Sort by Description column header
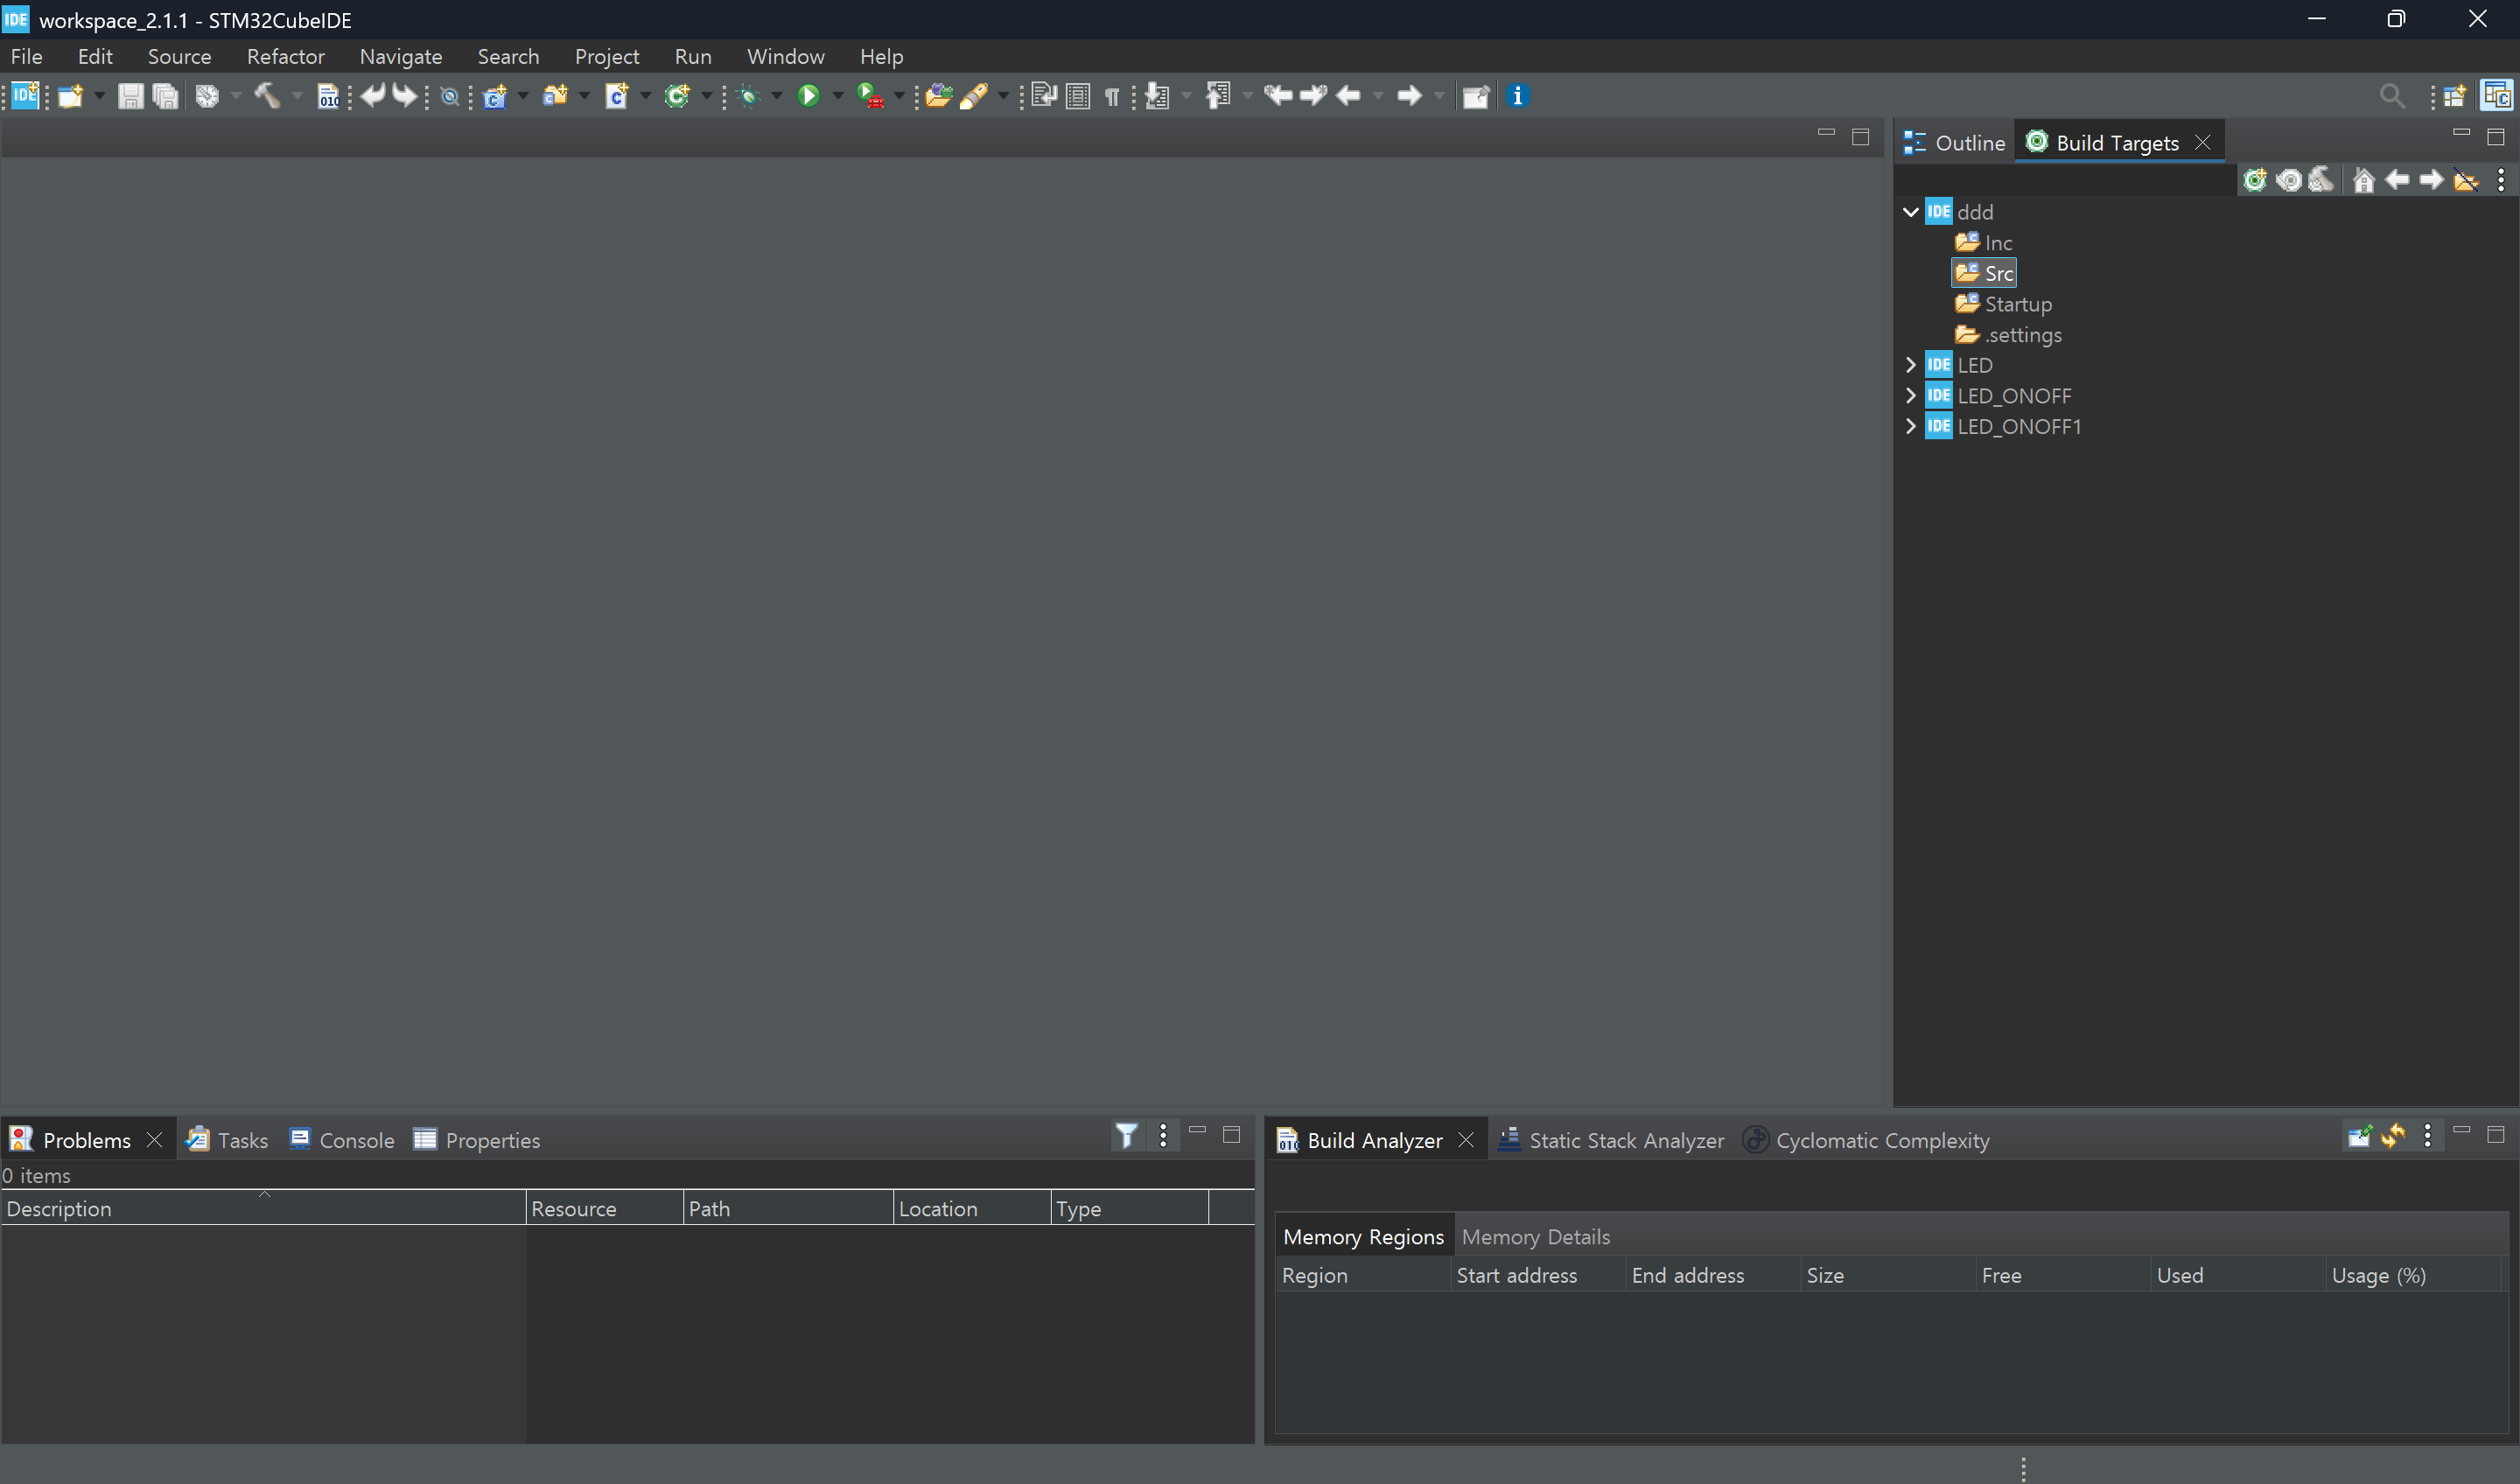Viewport: 2520px width, 1484px height. point(263,1208)
